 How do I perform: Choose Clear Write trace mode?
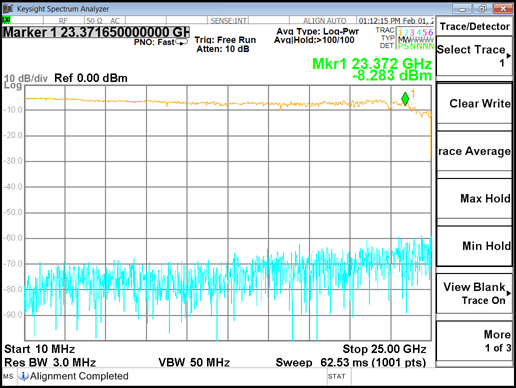point(474,103)
